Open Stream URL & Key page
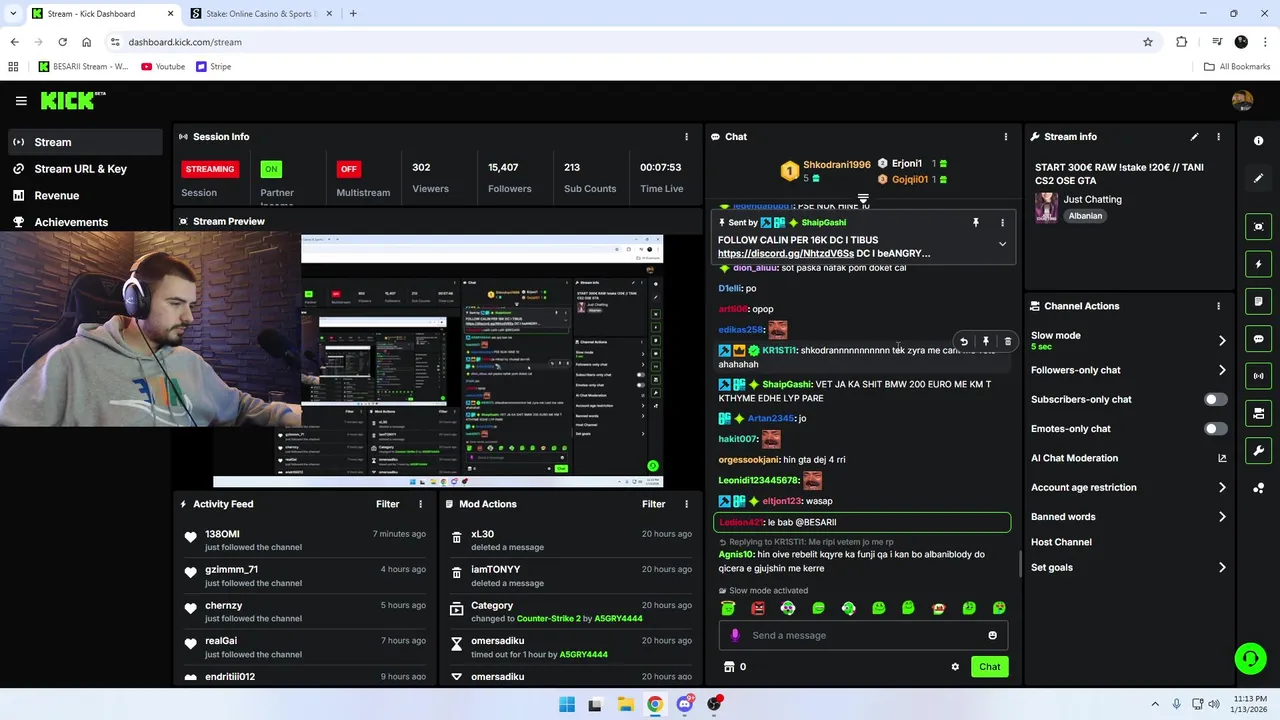This screenshot has width=1280, height=720. click(83, 169)
